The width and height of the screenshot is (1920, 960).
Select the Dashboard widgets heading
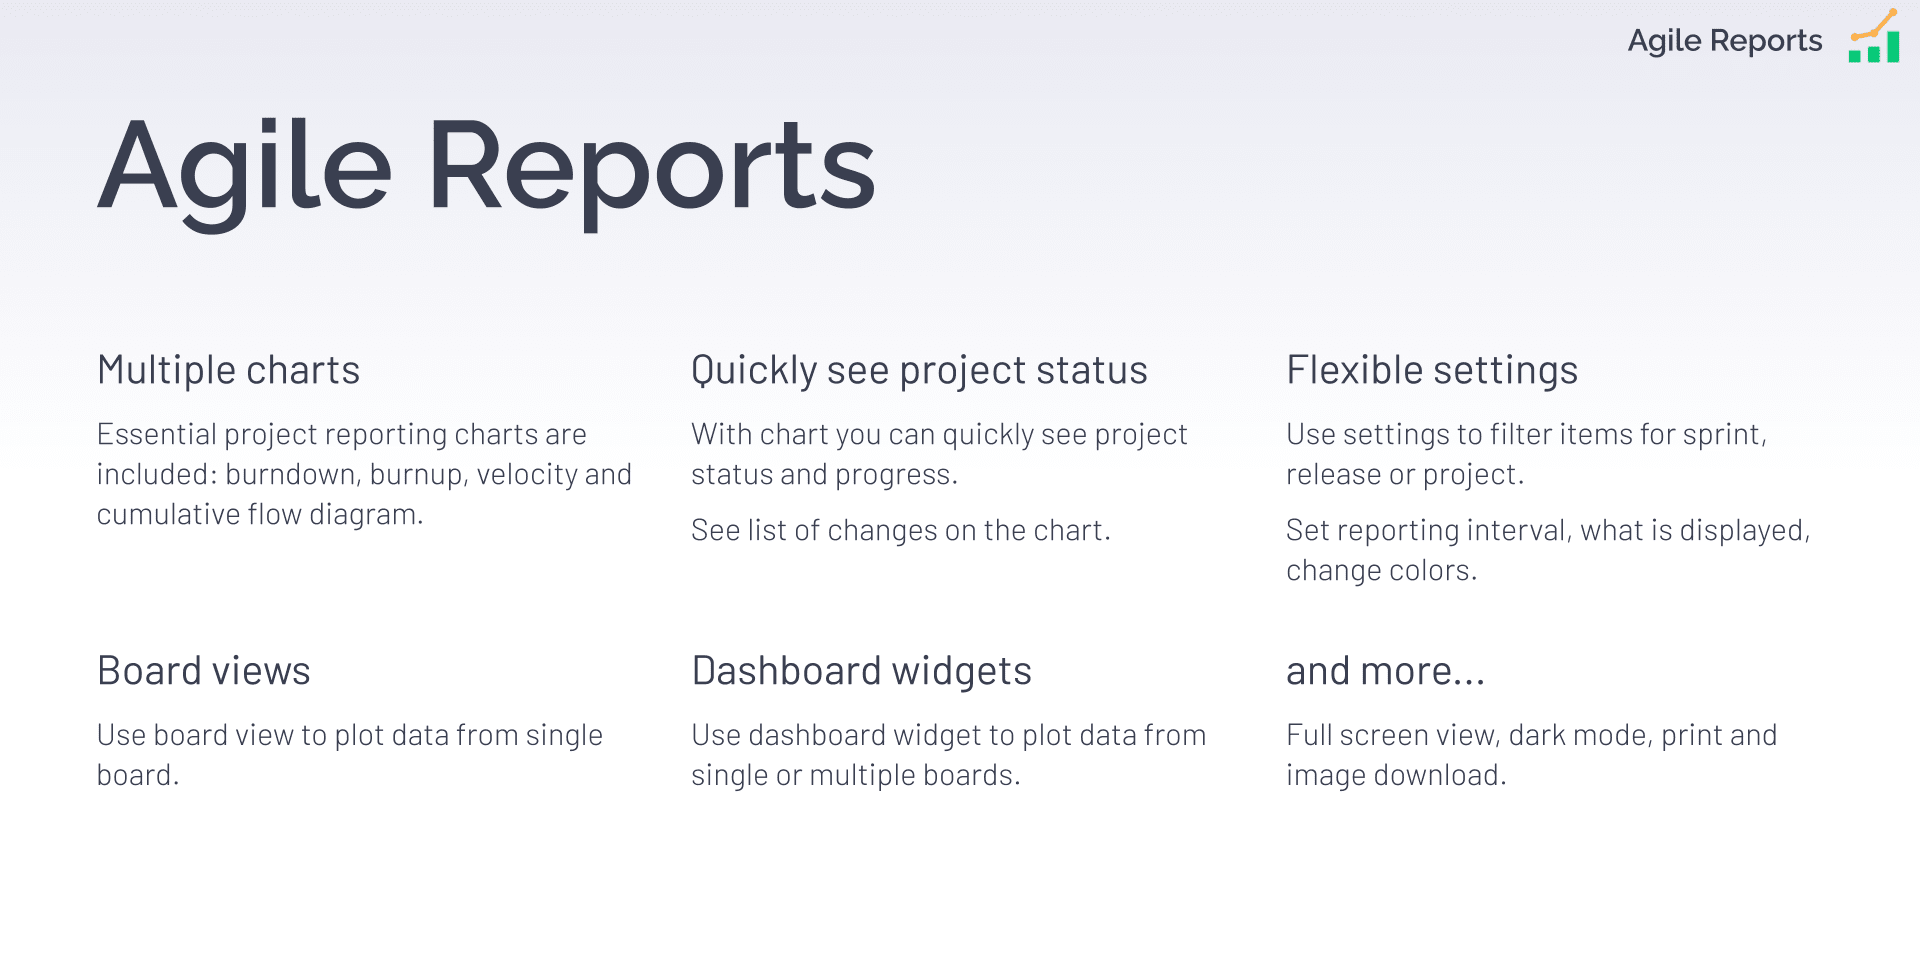861,672
